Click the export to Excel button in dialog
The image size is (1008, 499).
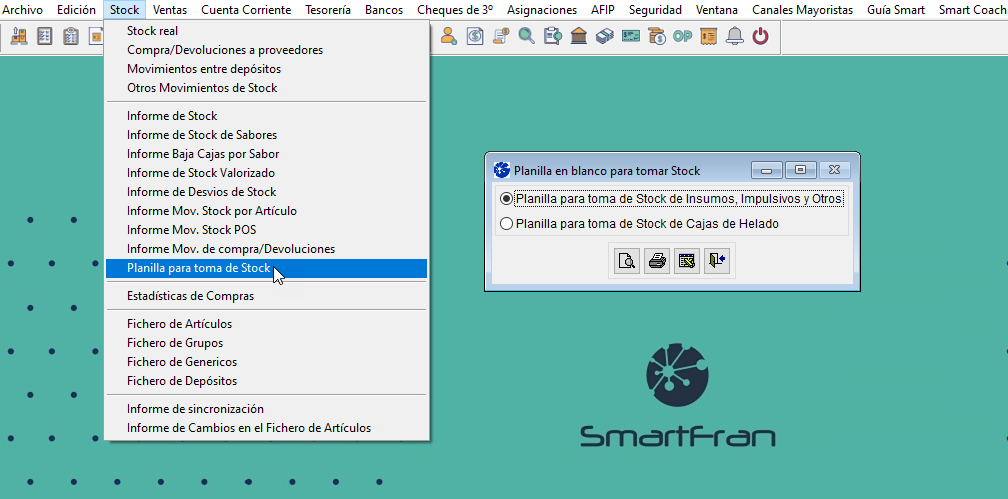(x=687, y=261)
